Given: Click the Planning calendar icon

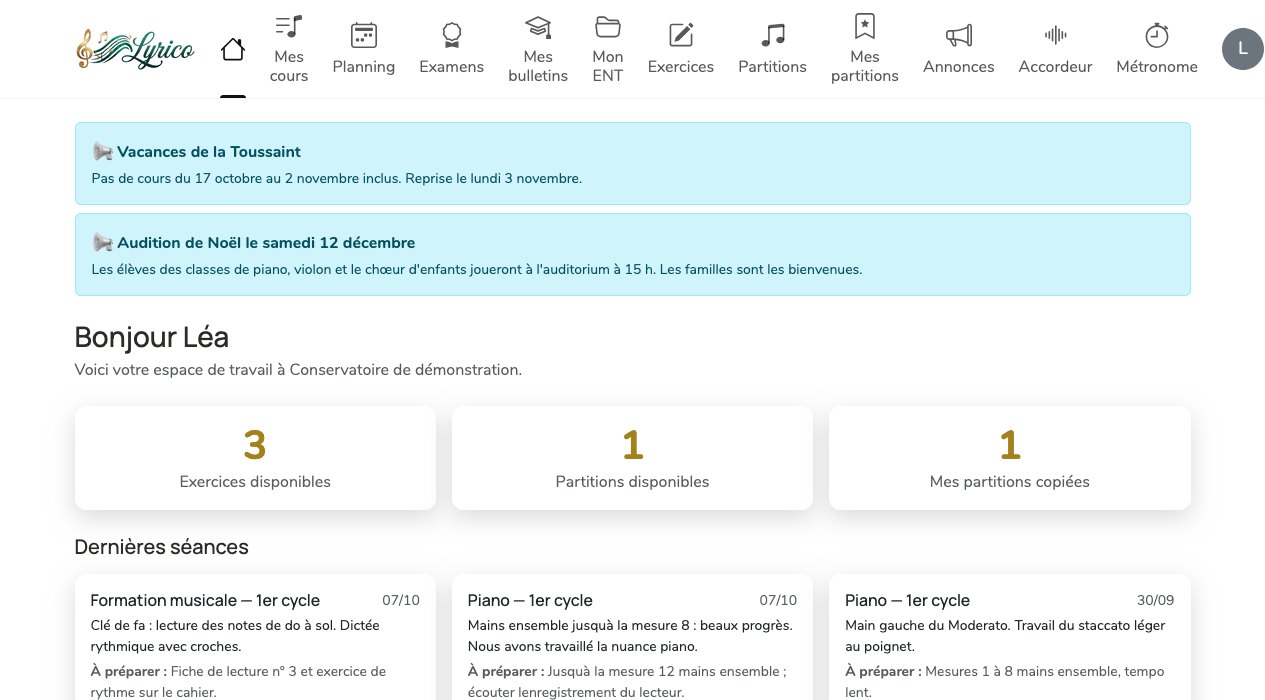Looking at the screenshot, I should coord(364,36).
